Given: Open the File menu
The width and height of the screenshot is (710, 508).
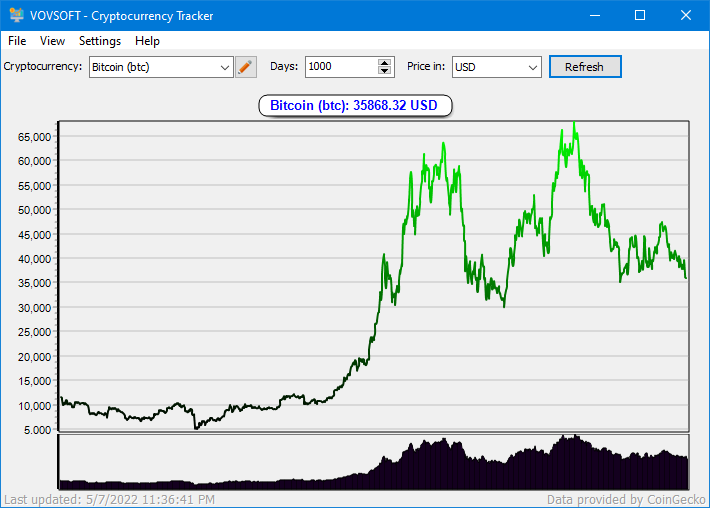Looking at the screenshot, I should (x=17, y=41).
